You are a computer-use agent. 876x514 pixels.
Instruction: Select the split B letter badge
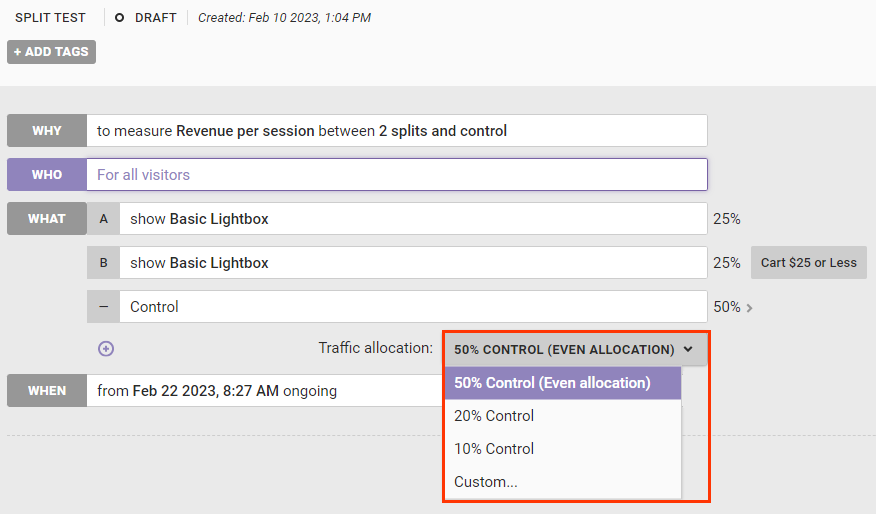point(103,263)
